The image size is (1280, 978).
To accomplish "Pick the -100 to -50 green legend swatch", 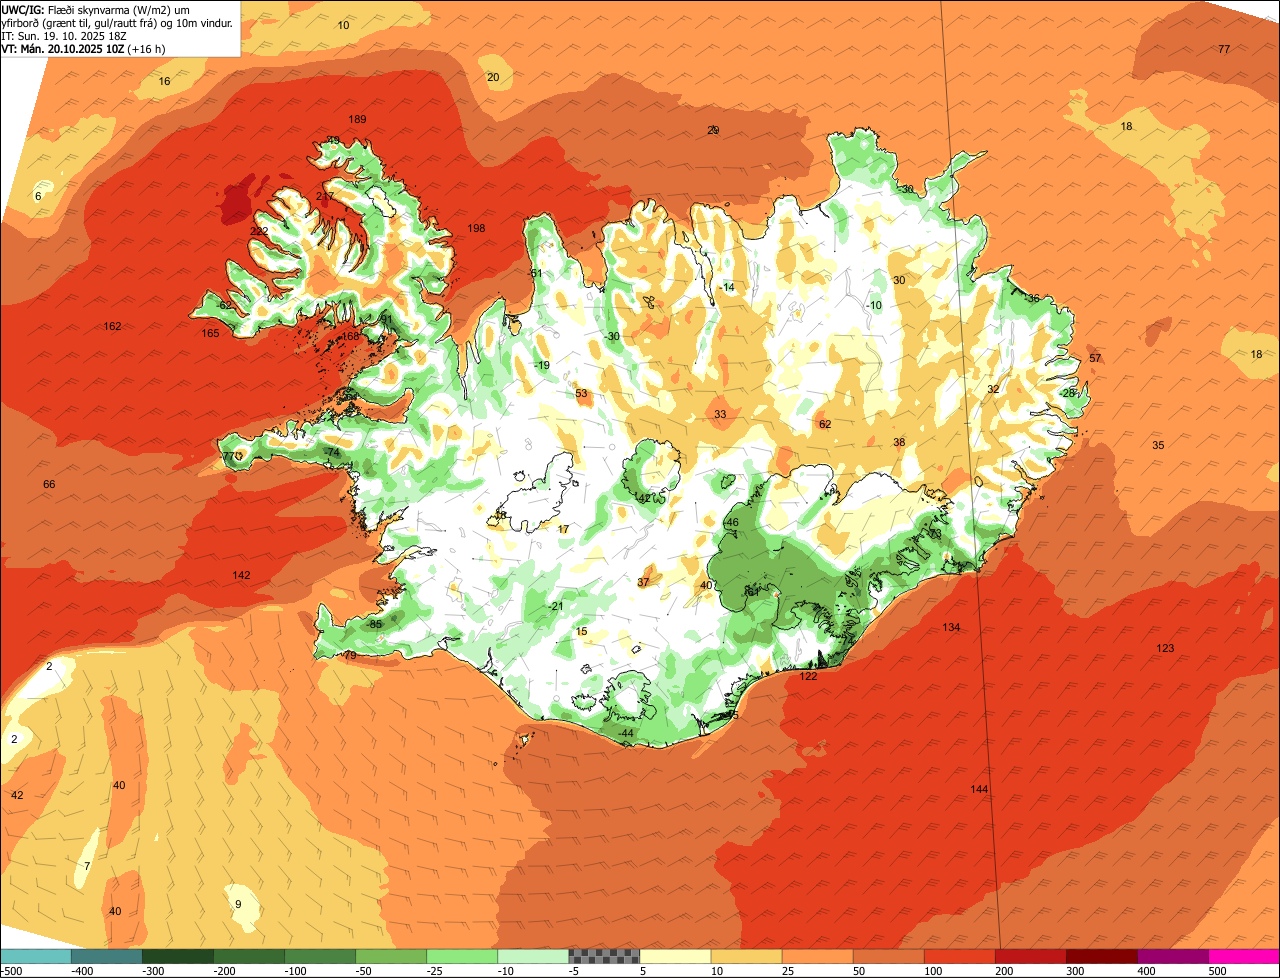I will (x=320, y=956).
